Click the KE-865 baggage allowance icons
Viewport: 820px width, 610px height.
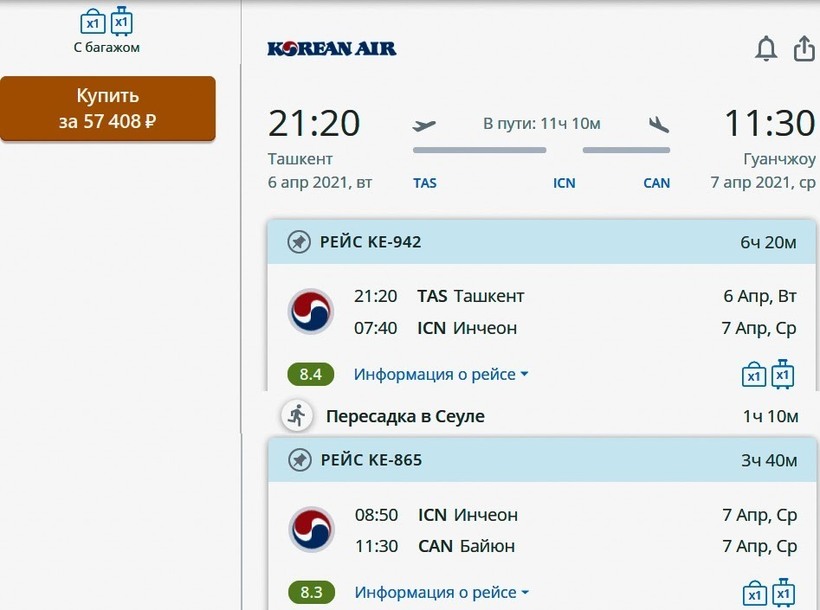click(x=768, y=593)
